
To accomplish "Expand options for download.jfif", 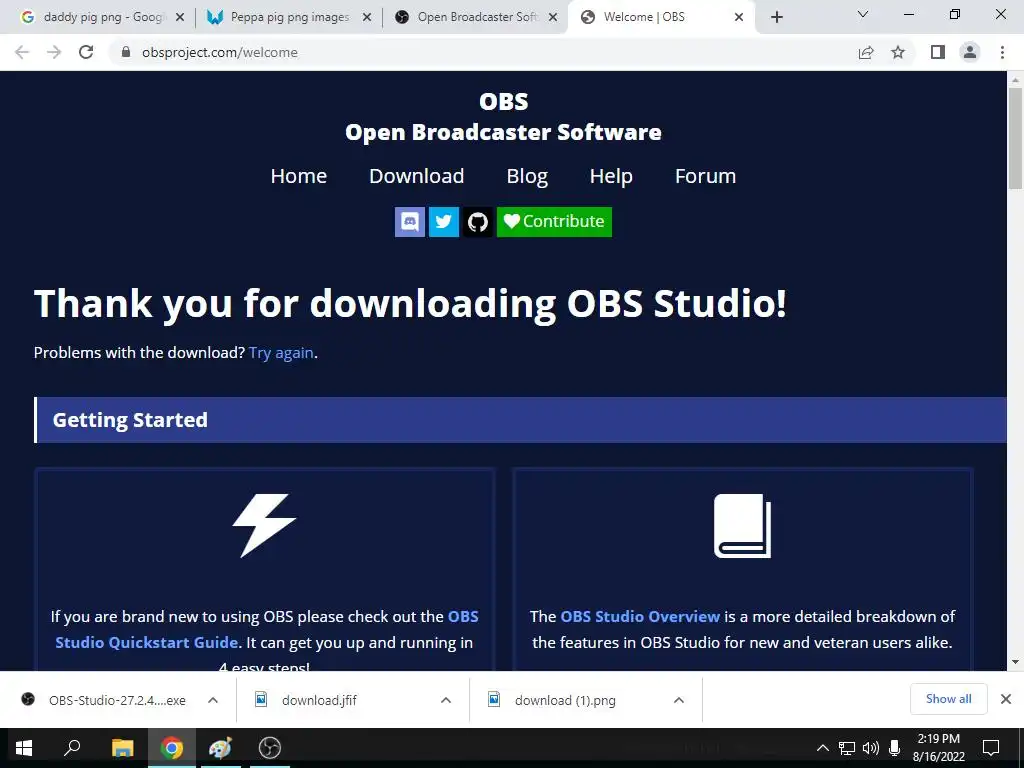I will tap(446, 700).
